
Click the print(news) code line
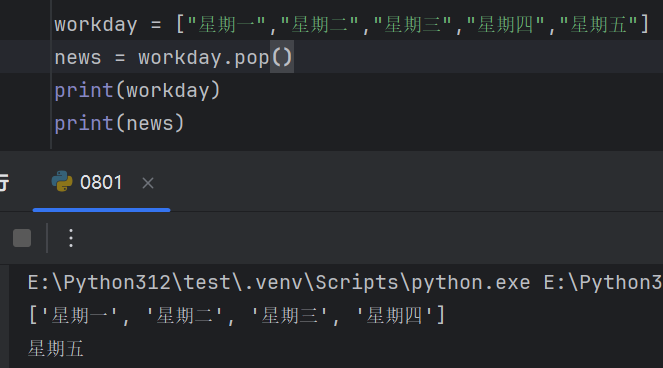tap(119, 123)
